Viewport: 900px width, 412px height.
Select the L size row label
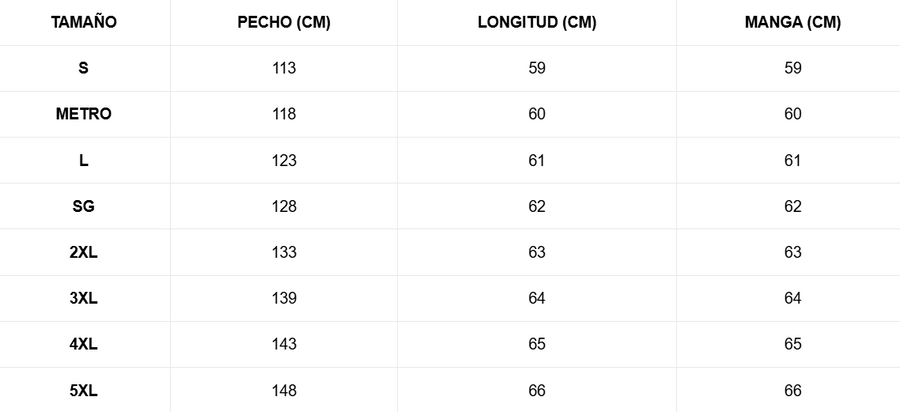pyautogui.click(x=84, y=160)
